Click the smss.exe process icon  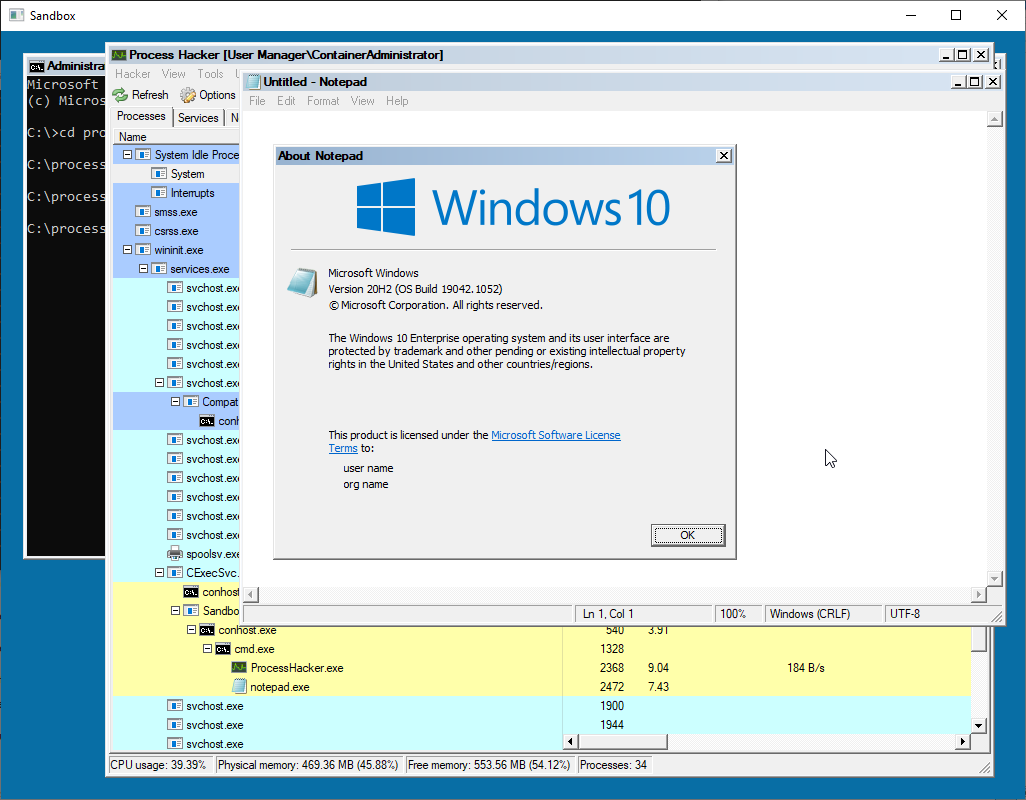[x=143, y=212]
